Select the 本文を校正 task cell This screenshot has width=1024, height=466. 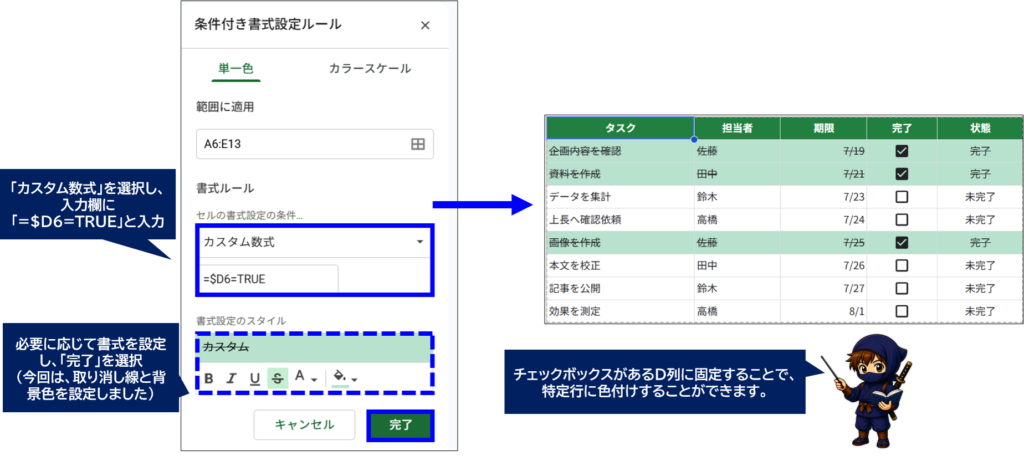(620, 266)
